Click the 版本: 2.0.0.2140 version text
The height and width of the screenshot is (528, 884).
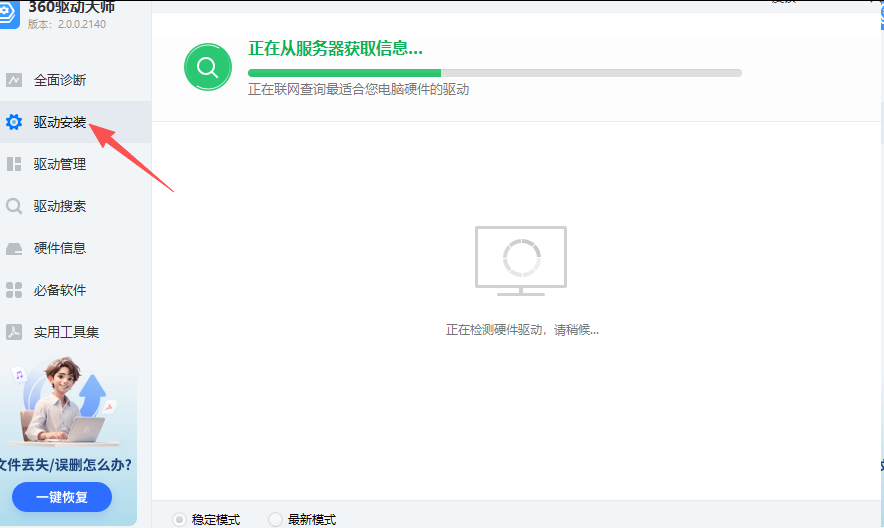[x=67, y=24]
